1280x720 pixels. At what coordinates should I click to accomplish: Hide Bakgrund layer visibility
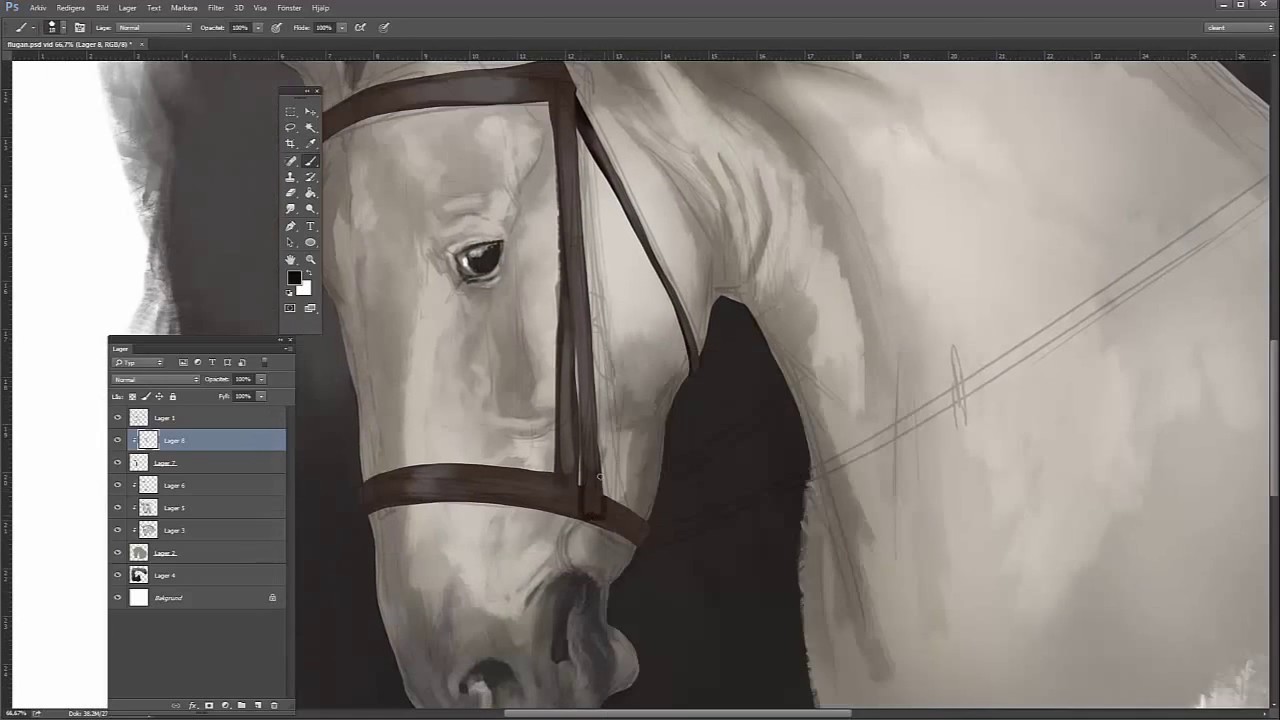point(118,598)
